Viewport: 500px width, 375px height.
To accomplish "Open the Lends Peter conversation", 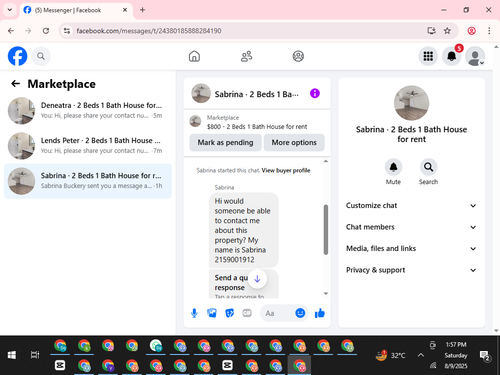I will (88, 146).
